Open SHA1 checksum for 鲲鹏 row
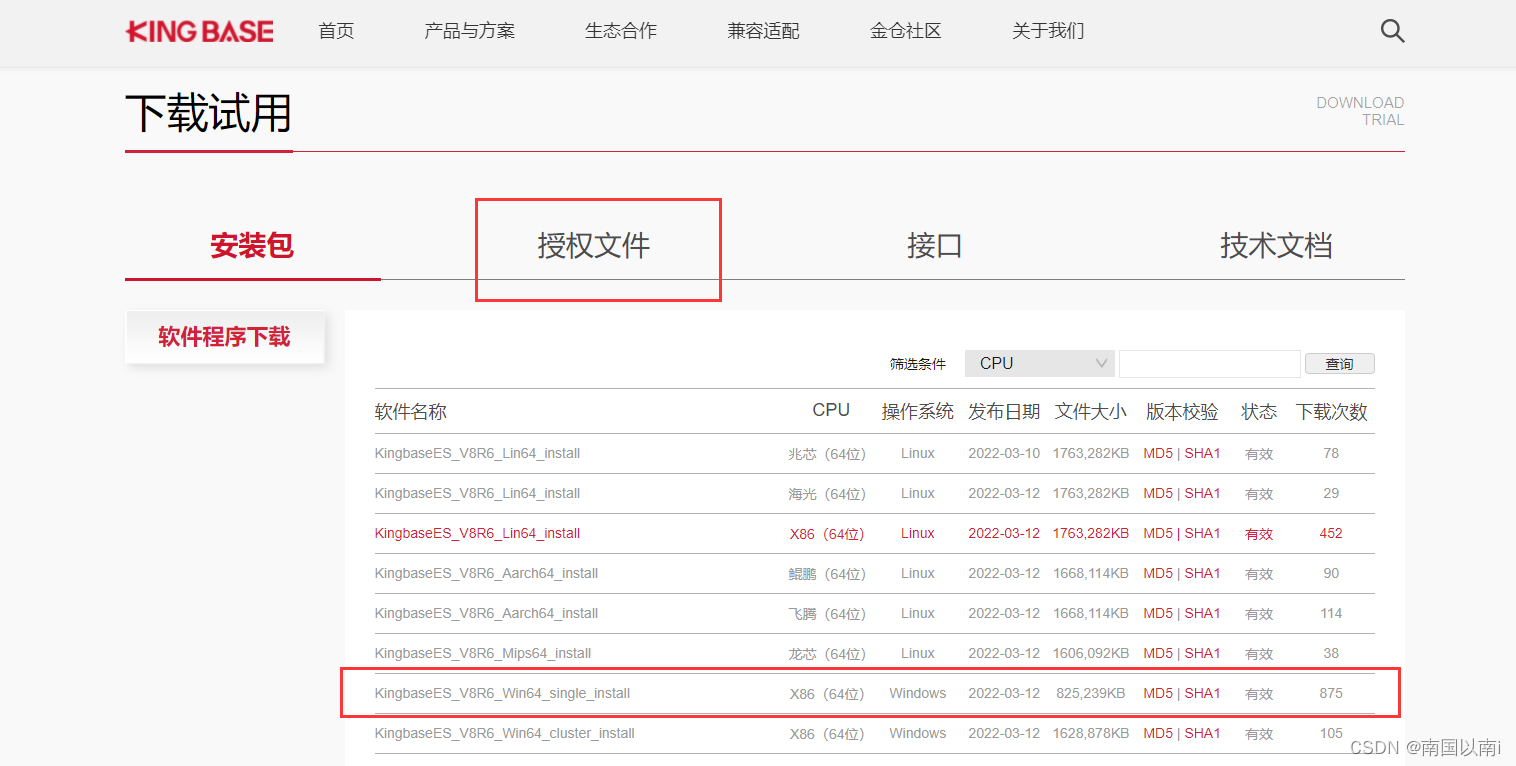This screenshot has width=1516, height=766. 1203,573
